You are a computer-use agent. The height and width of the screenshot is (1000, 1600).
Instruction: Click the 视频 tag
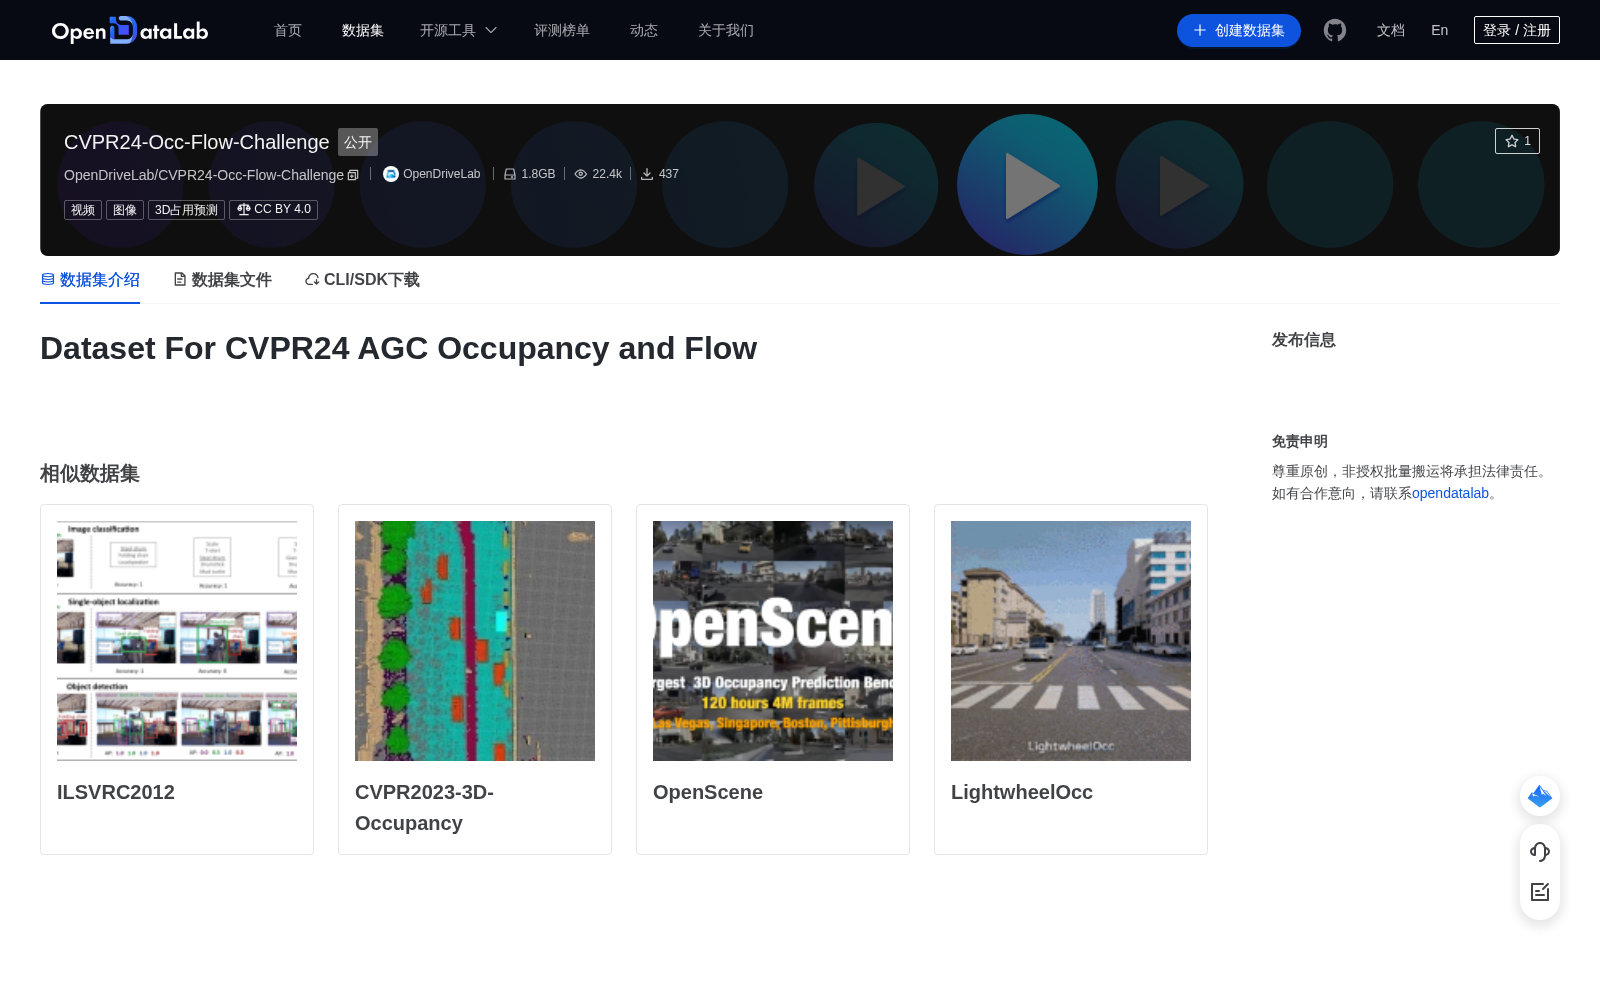83,210
